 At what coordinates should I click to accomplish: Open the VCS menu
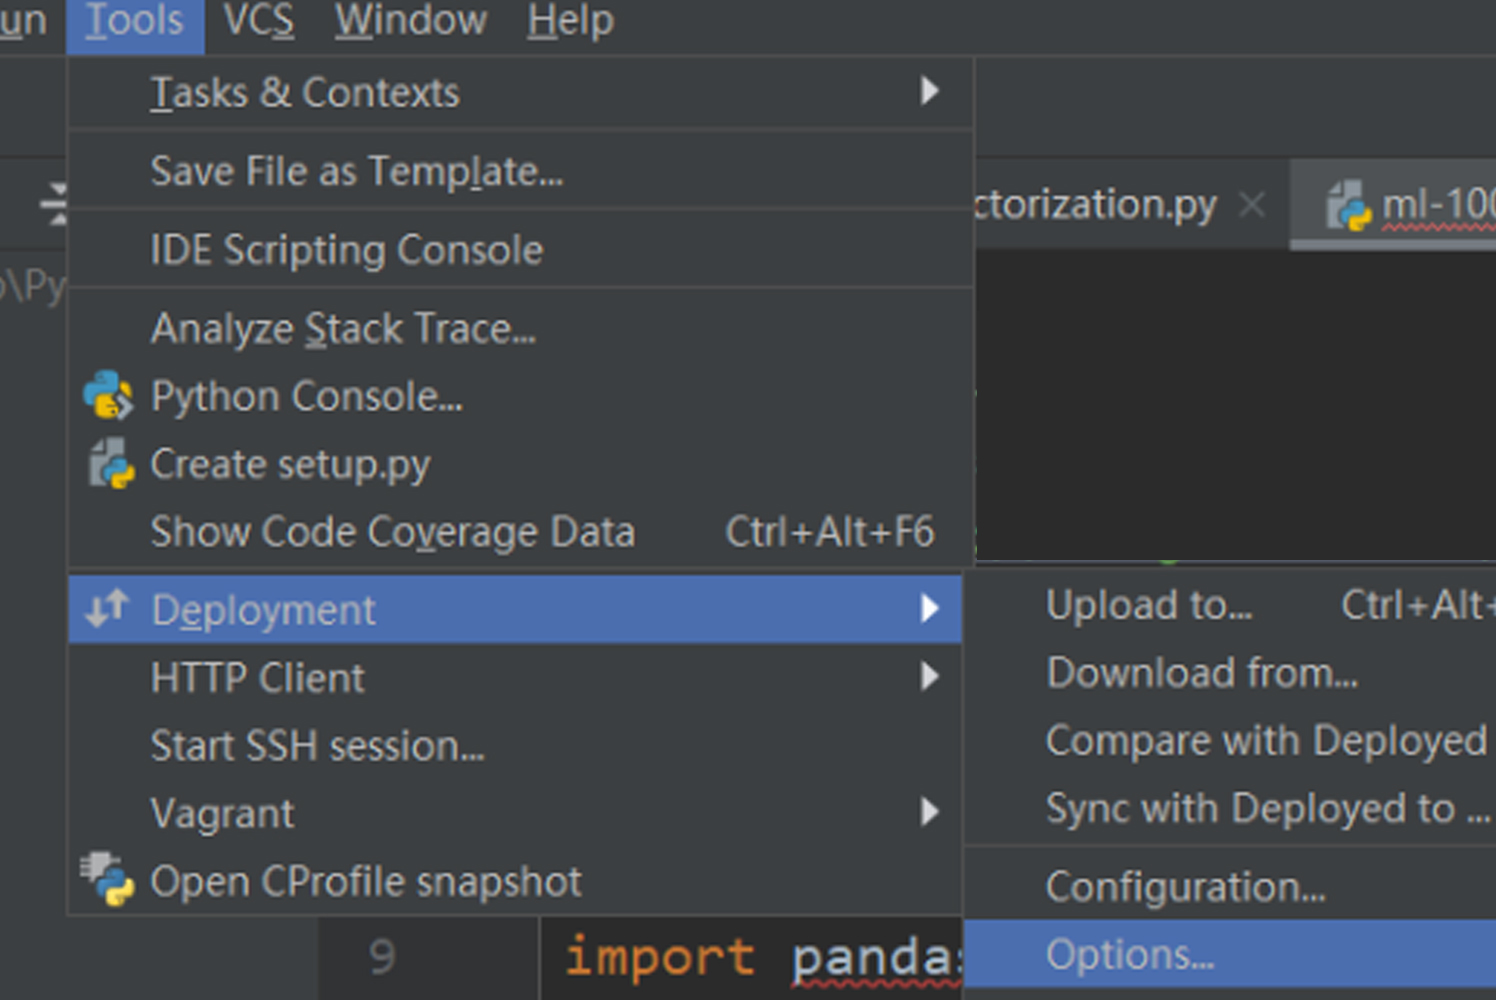[258, 22]
